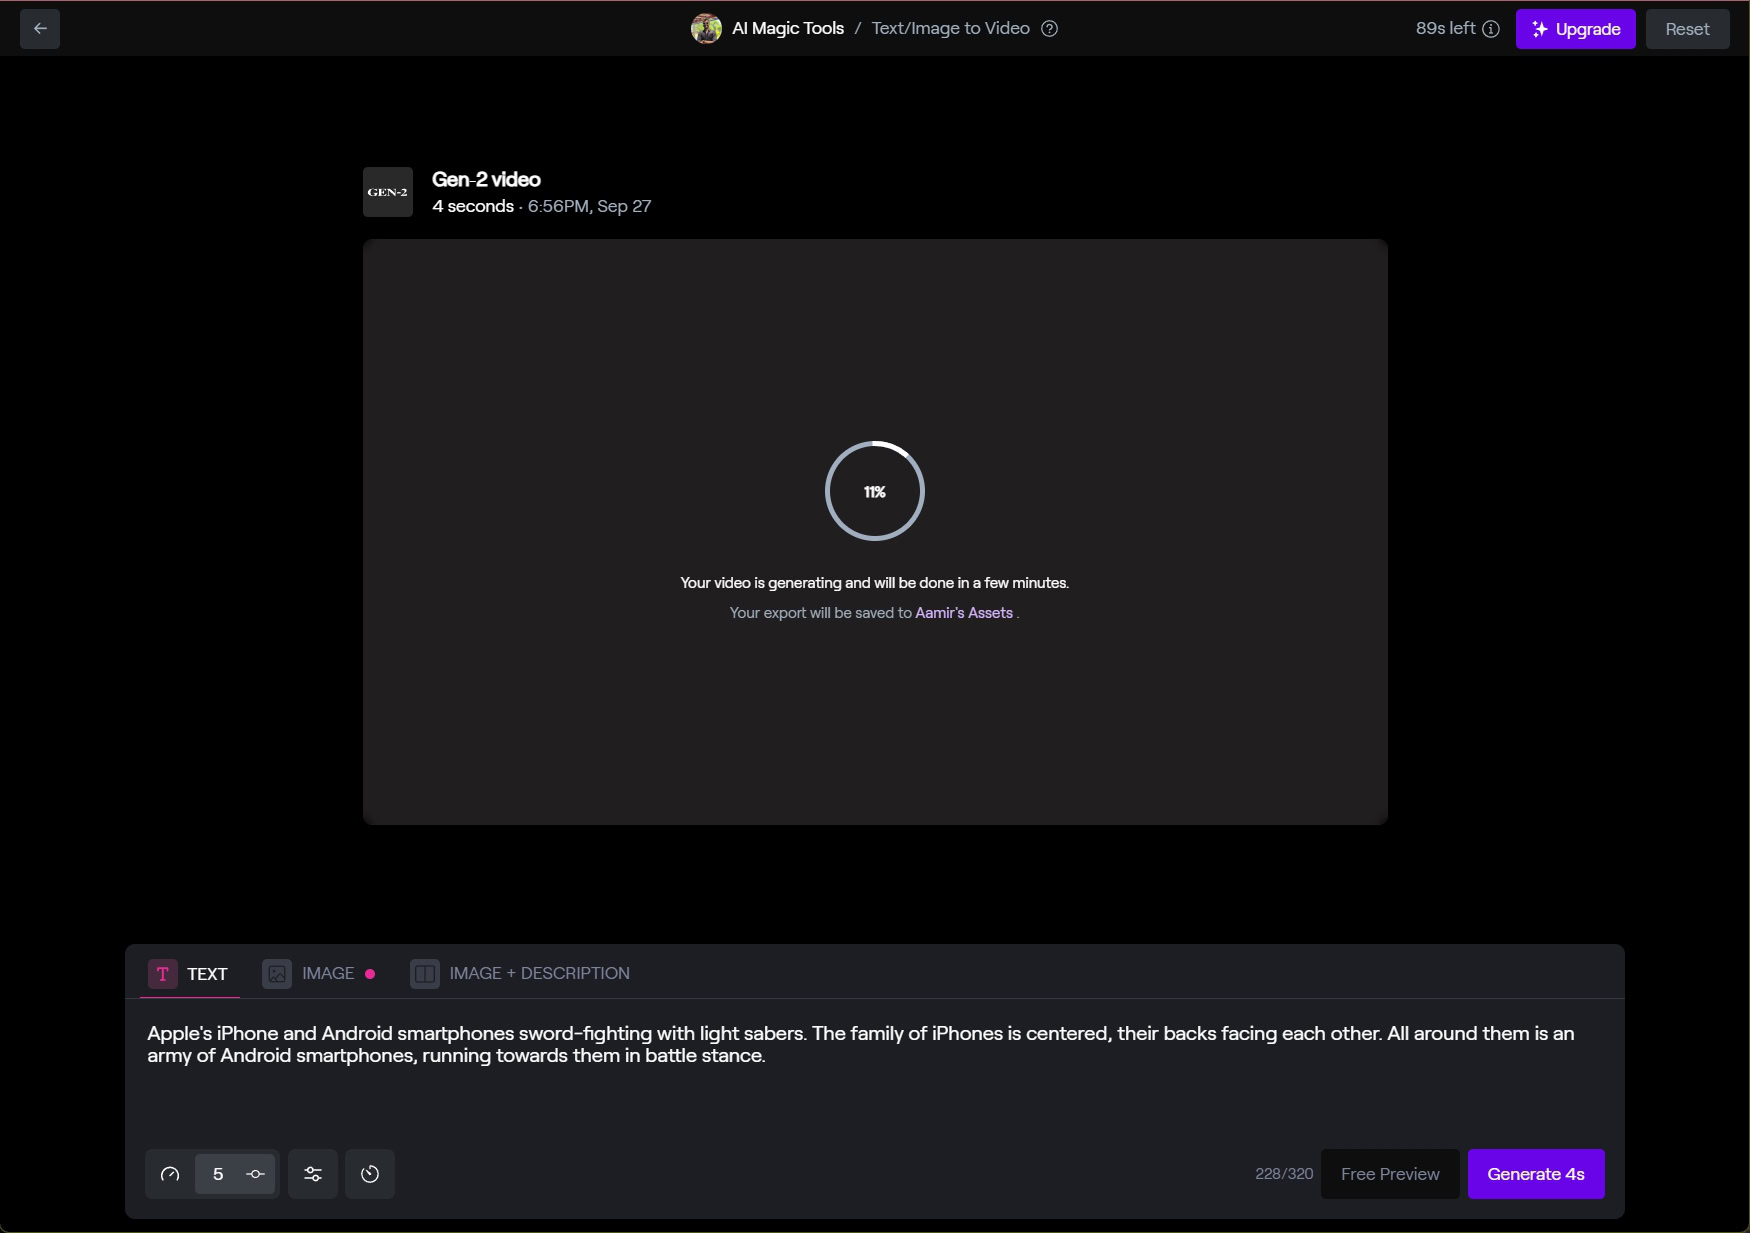
Task: Go to AI Magic Tools breadcrumb
Action: pyautogui.click(x=788, y=29)
